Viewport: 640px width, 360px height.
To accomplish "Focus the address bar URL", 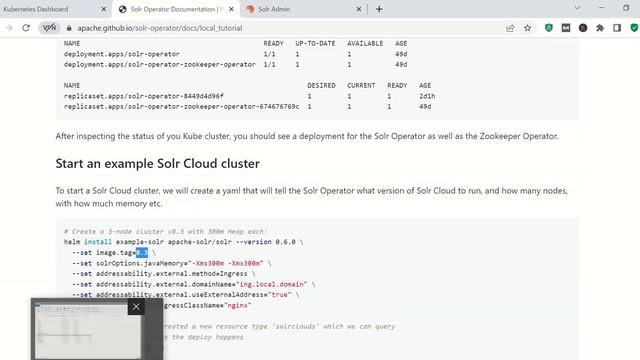I will (160, 28).
